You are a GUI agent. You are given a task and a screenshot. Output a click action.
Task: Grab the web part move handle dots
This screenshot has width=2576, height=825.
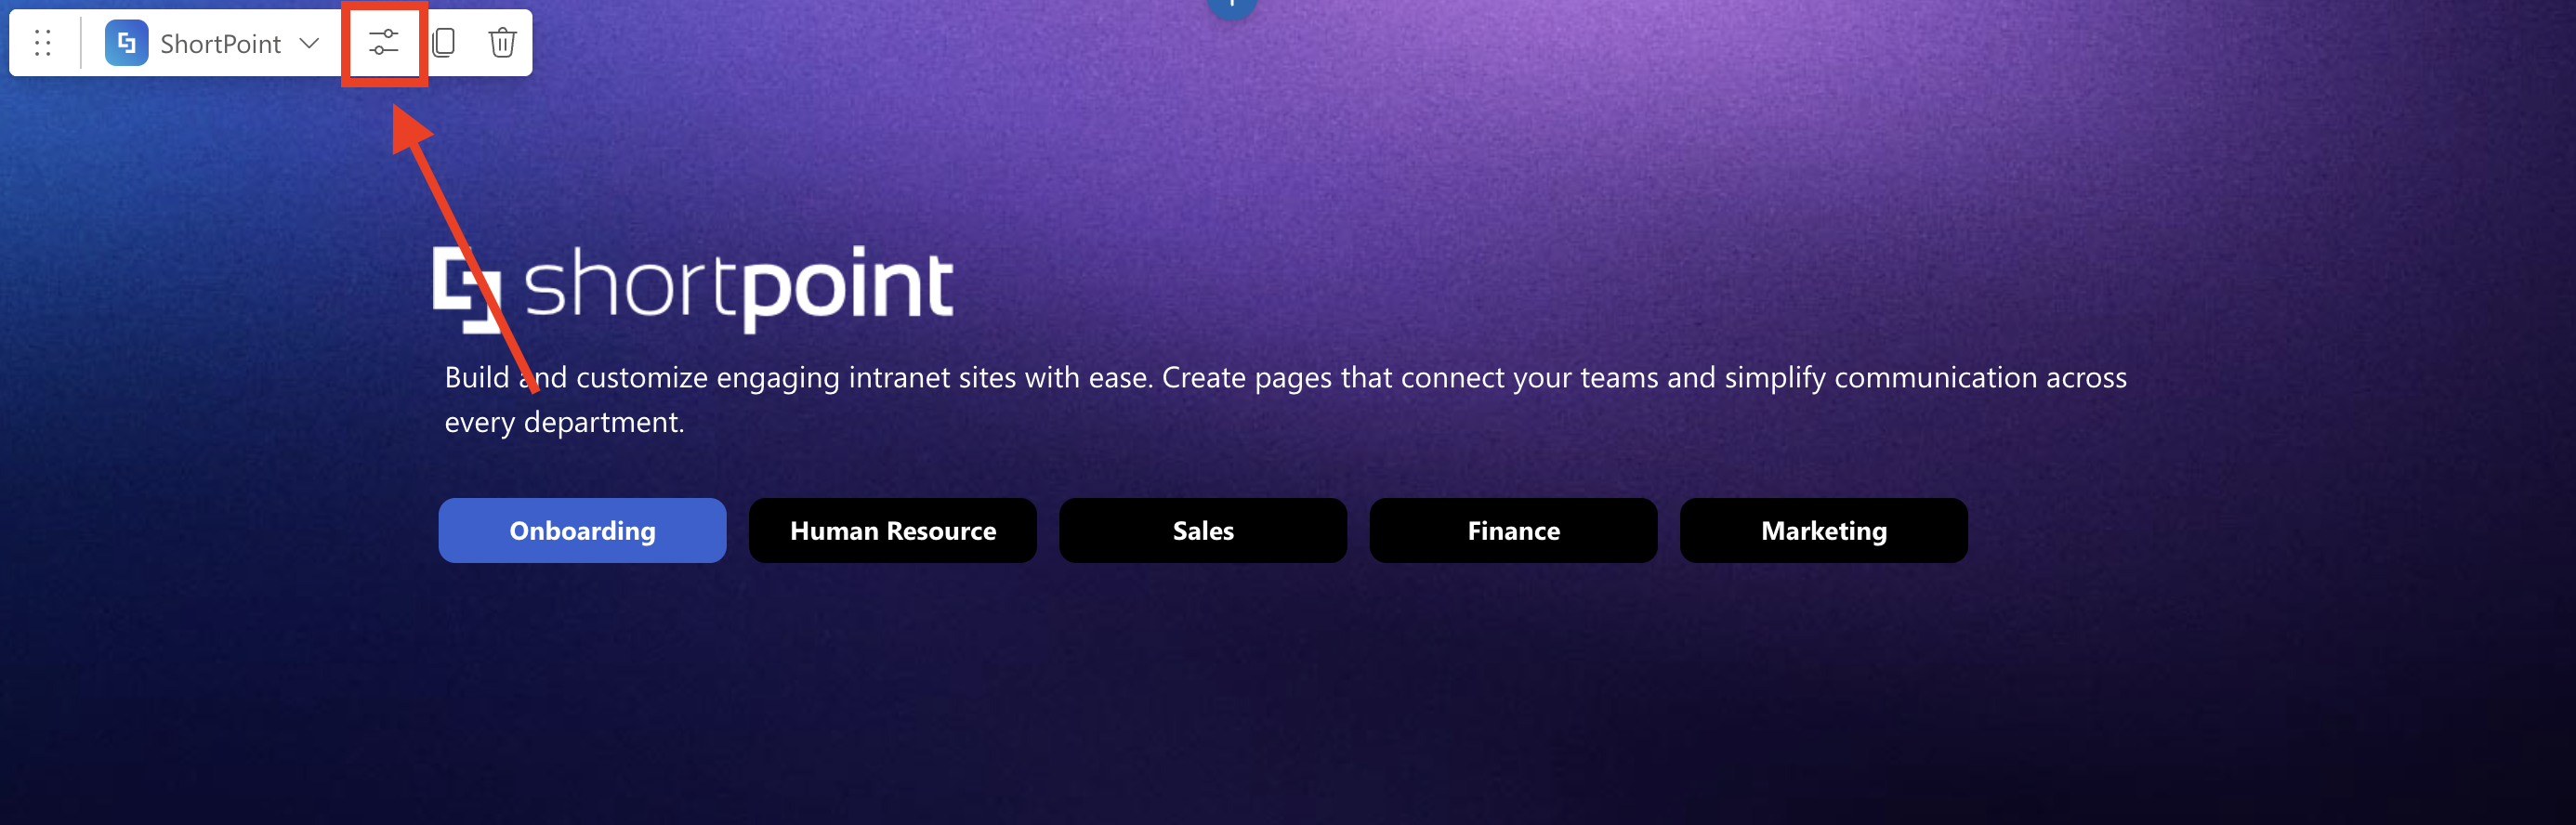(43, 43)
